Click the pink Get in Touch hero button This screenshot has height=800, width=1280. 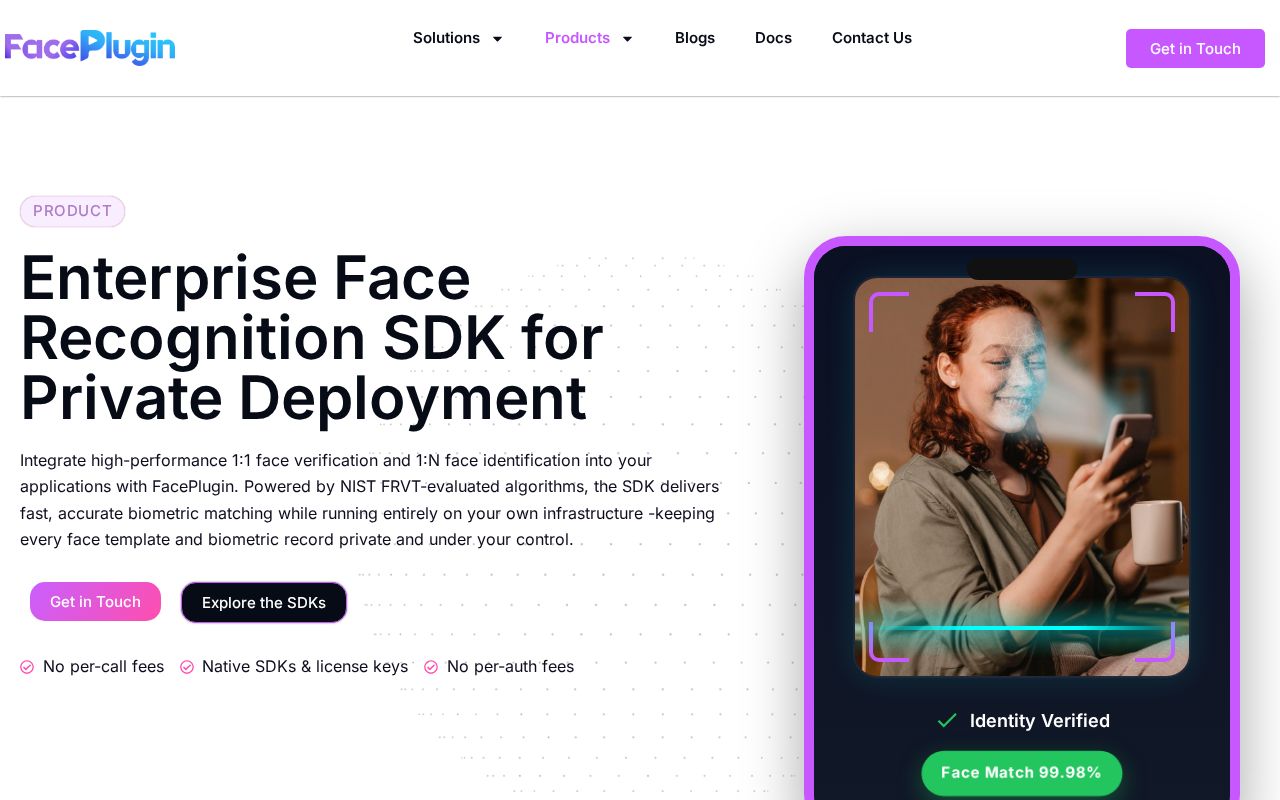click(95, 601)
